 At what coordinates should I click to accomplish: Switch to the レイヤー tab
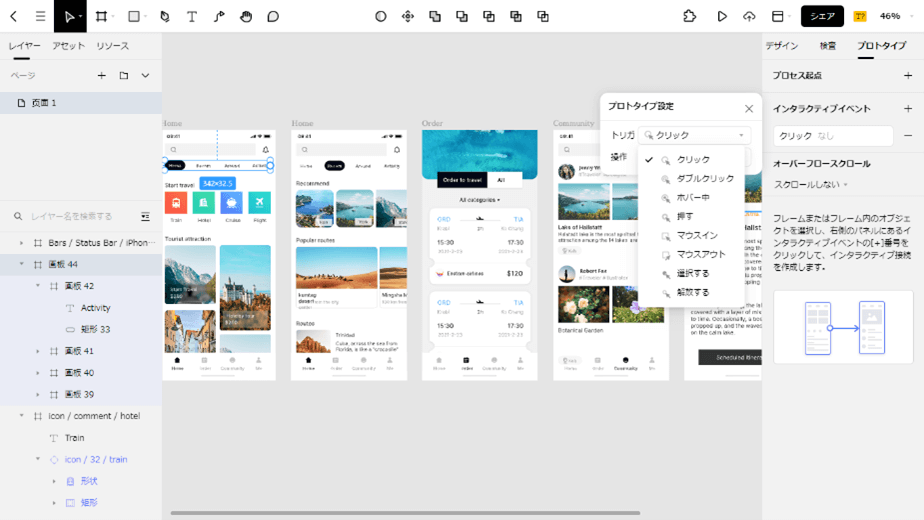[25, 46]
